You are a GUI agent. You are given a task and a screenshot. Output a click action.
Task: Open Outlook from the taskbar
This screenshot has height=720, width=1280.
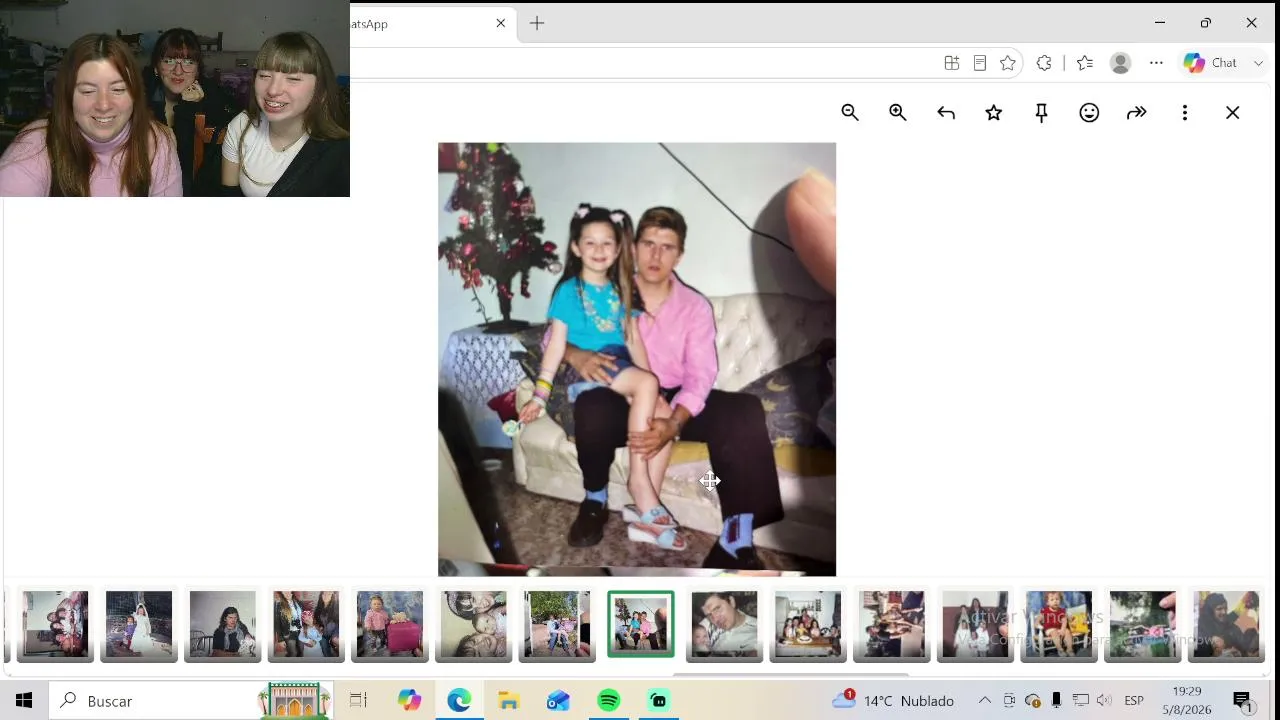pyautogui.click(x=558, y=701)
